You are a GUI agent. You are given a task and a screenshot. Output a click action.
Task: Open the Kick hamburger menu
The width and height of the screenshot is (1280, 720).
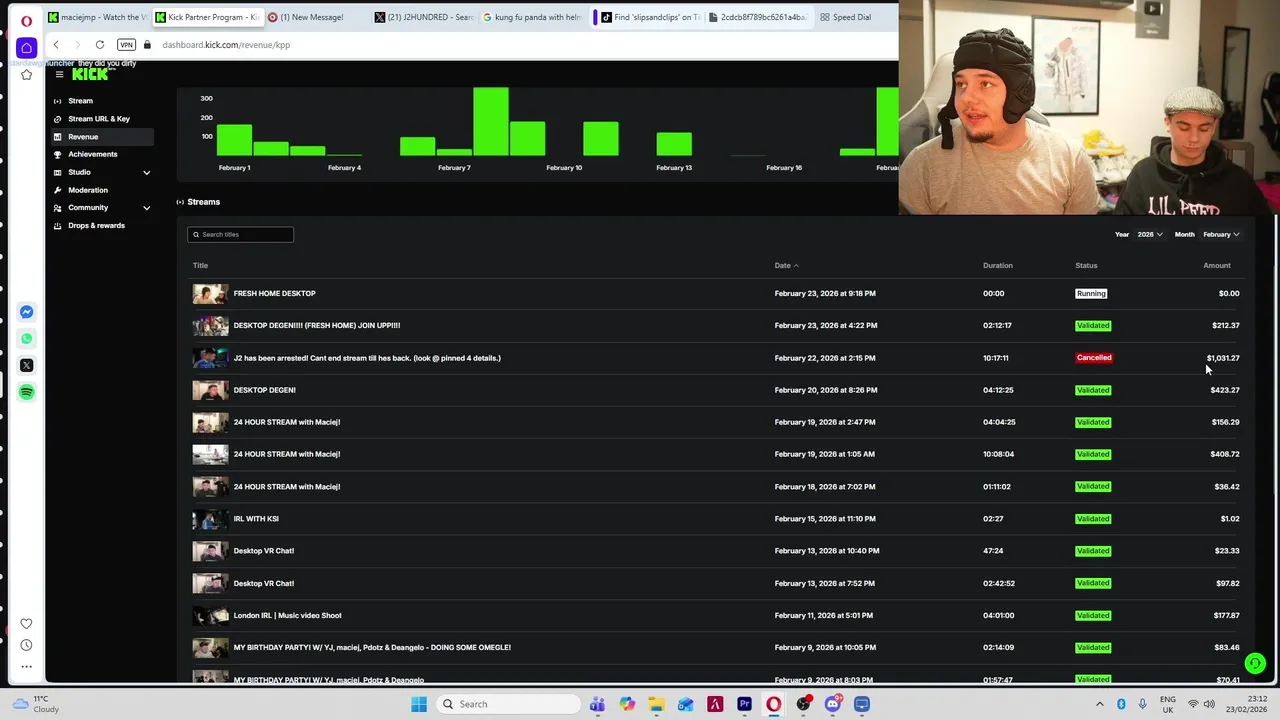[x=59, y=74]
